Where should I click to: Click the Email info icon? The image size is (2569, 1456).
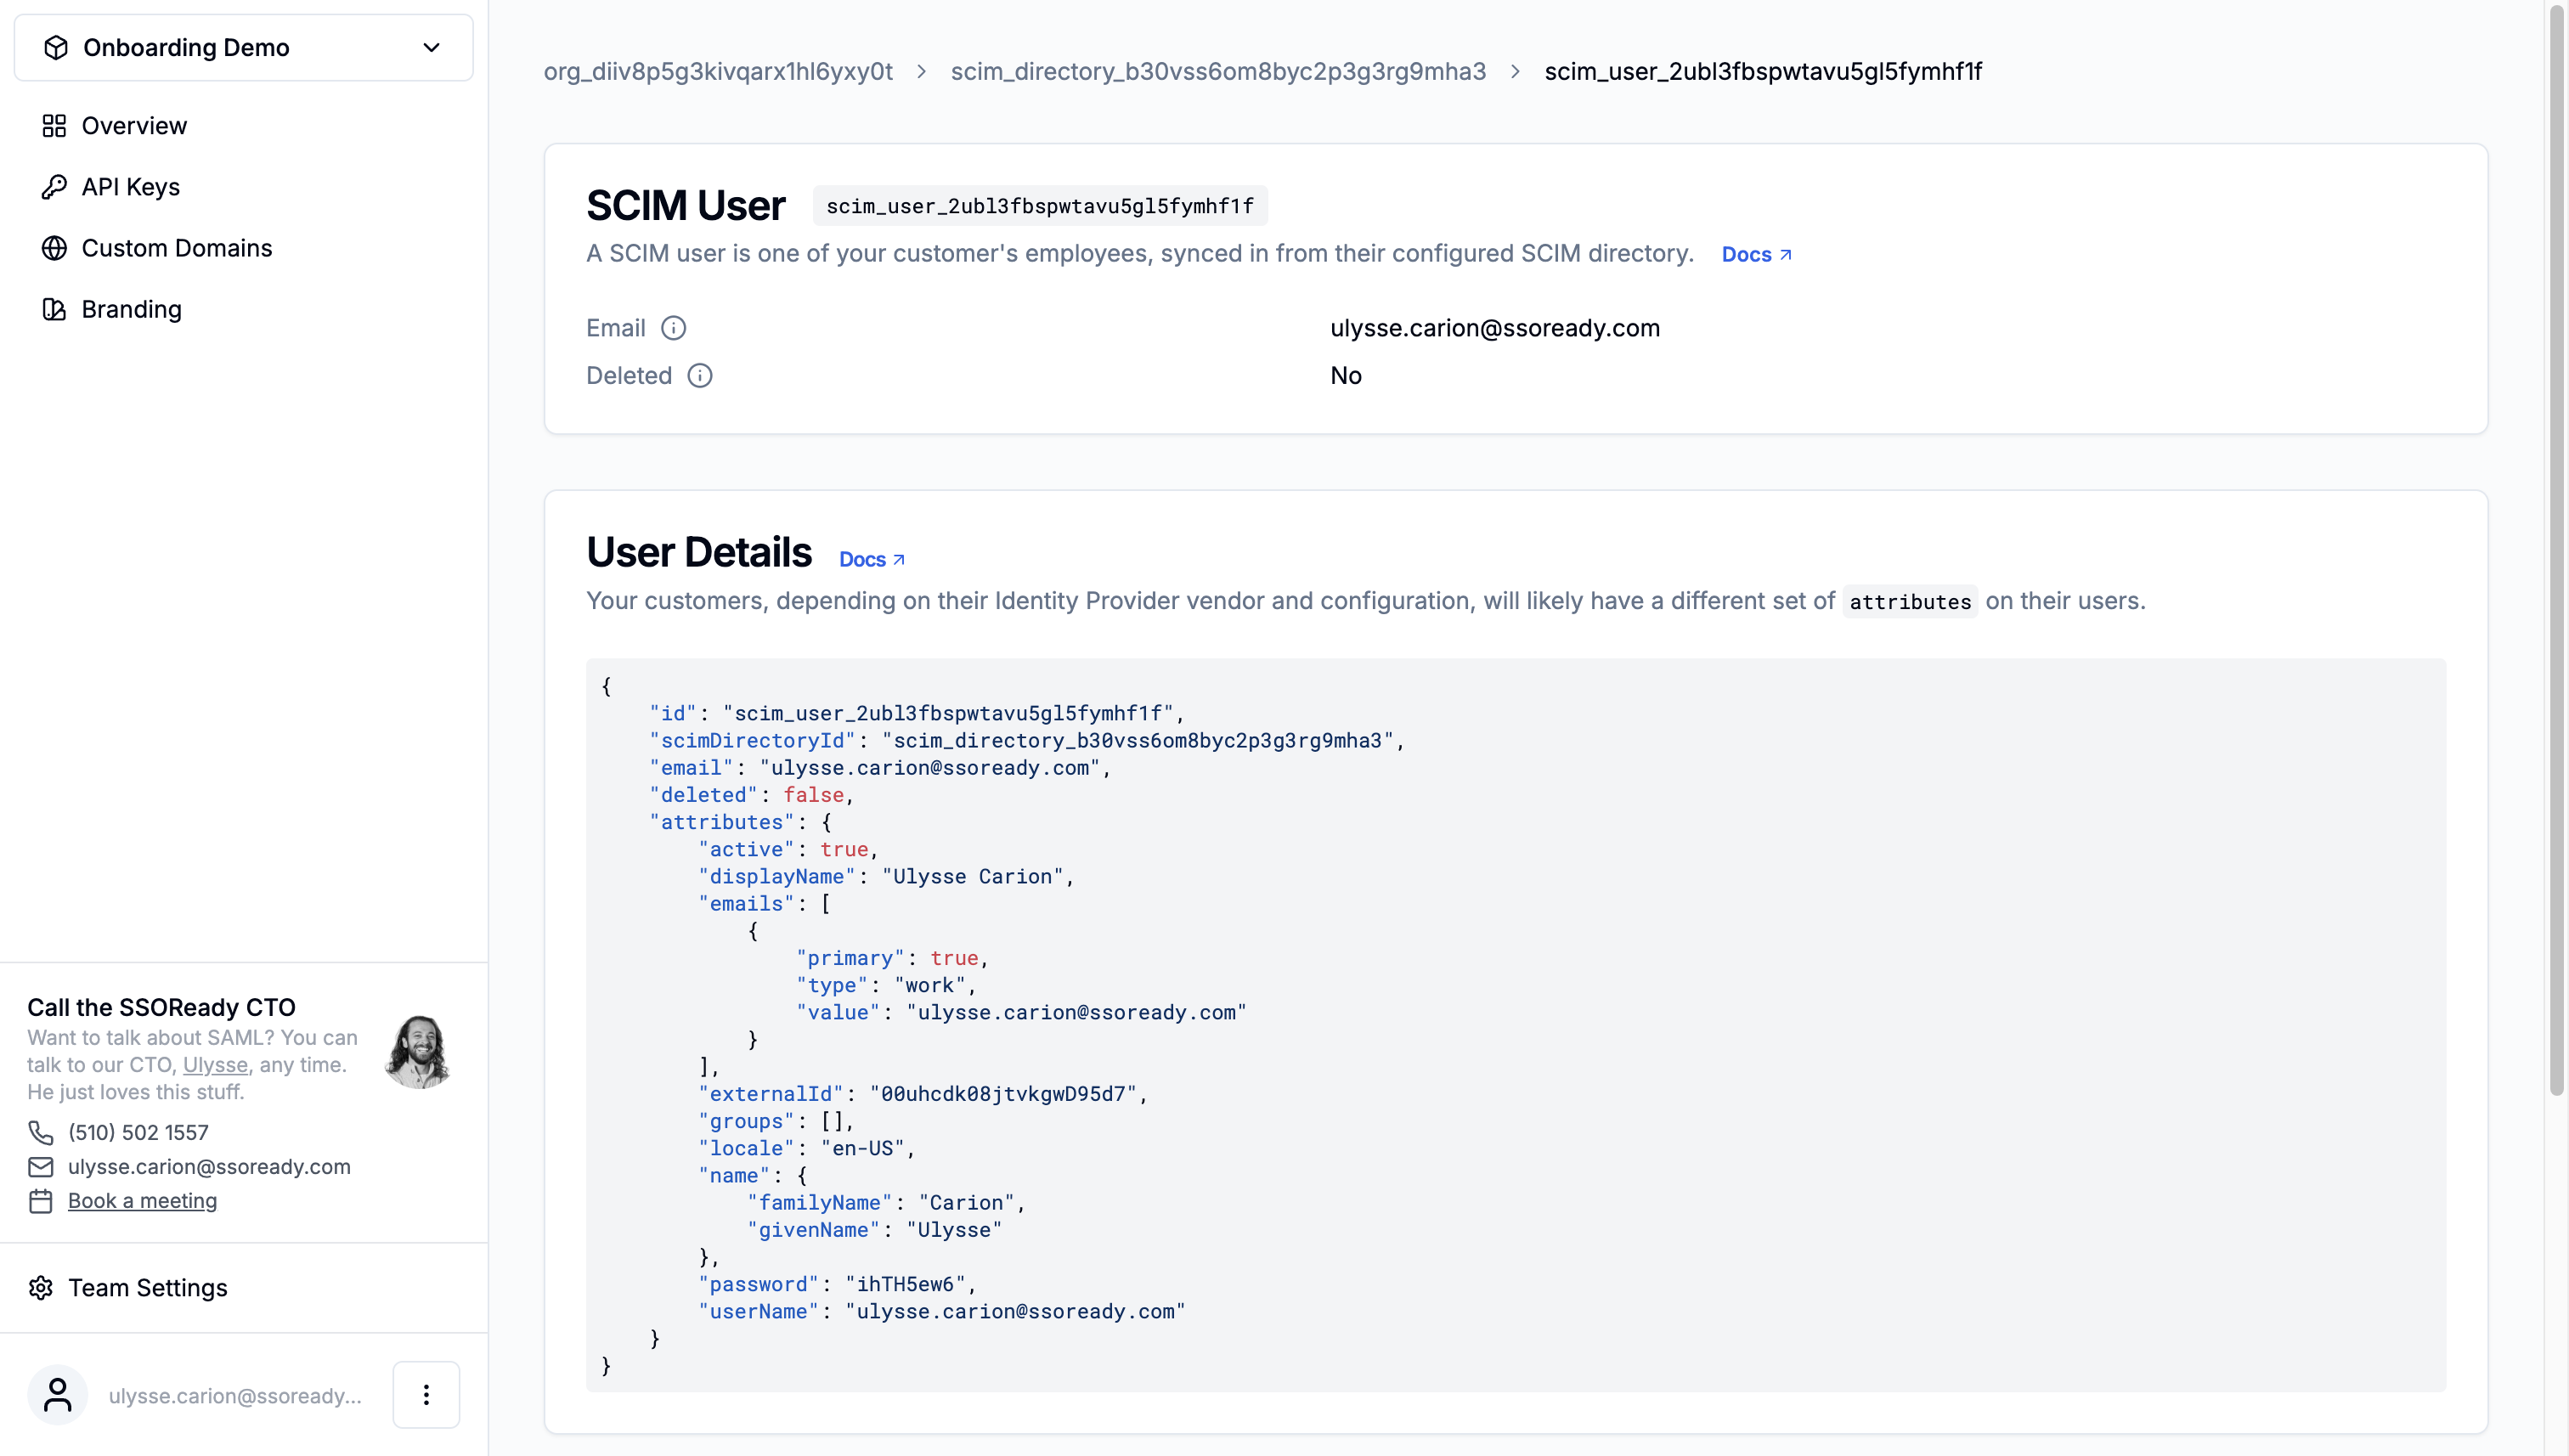[x=674, y=328]
